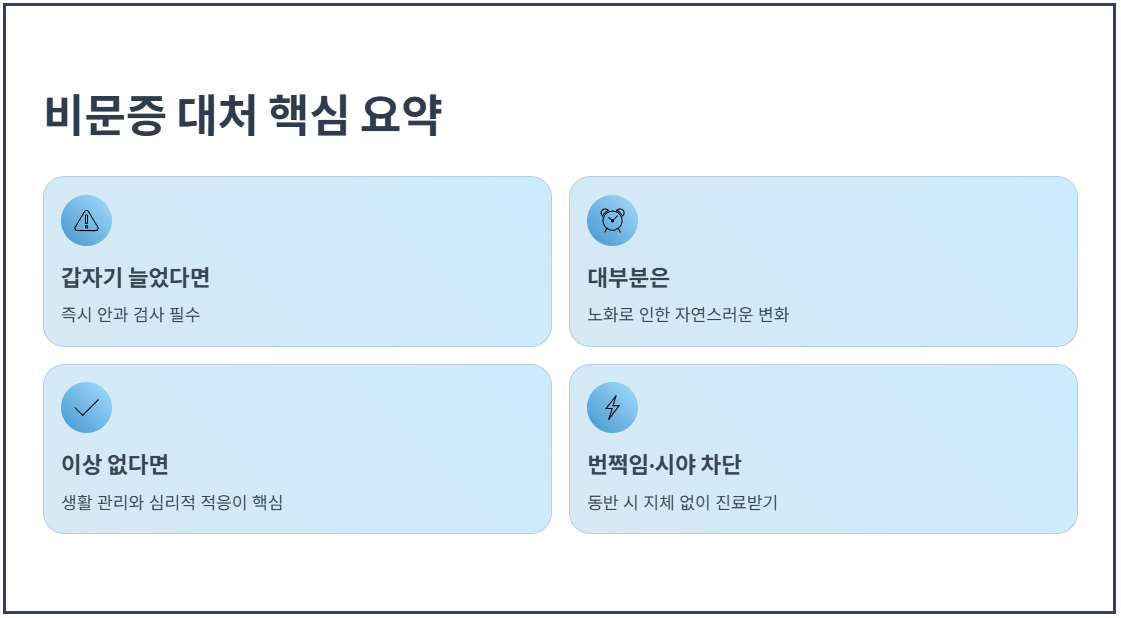The width and height of the screenshot is (1121, 618).
Task: Click the word '비문증' in the slide title
Action: point(105,114)
